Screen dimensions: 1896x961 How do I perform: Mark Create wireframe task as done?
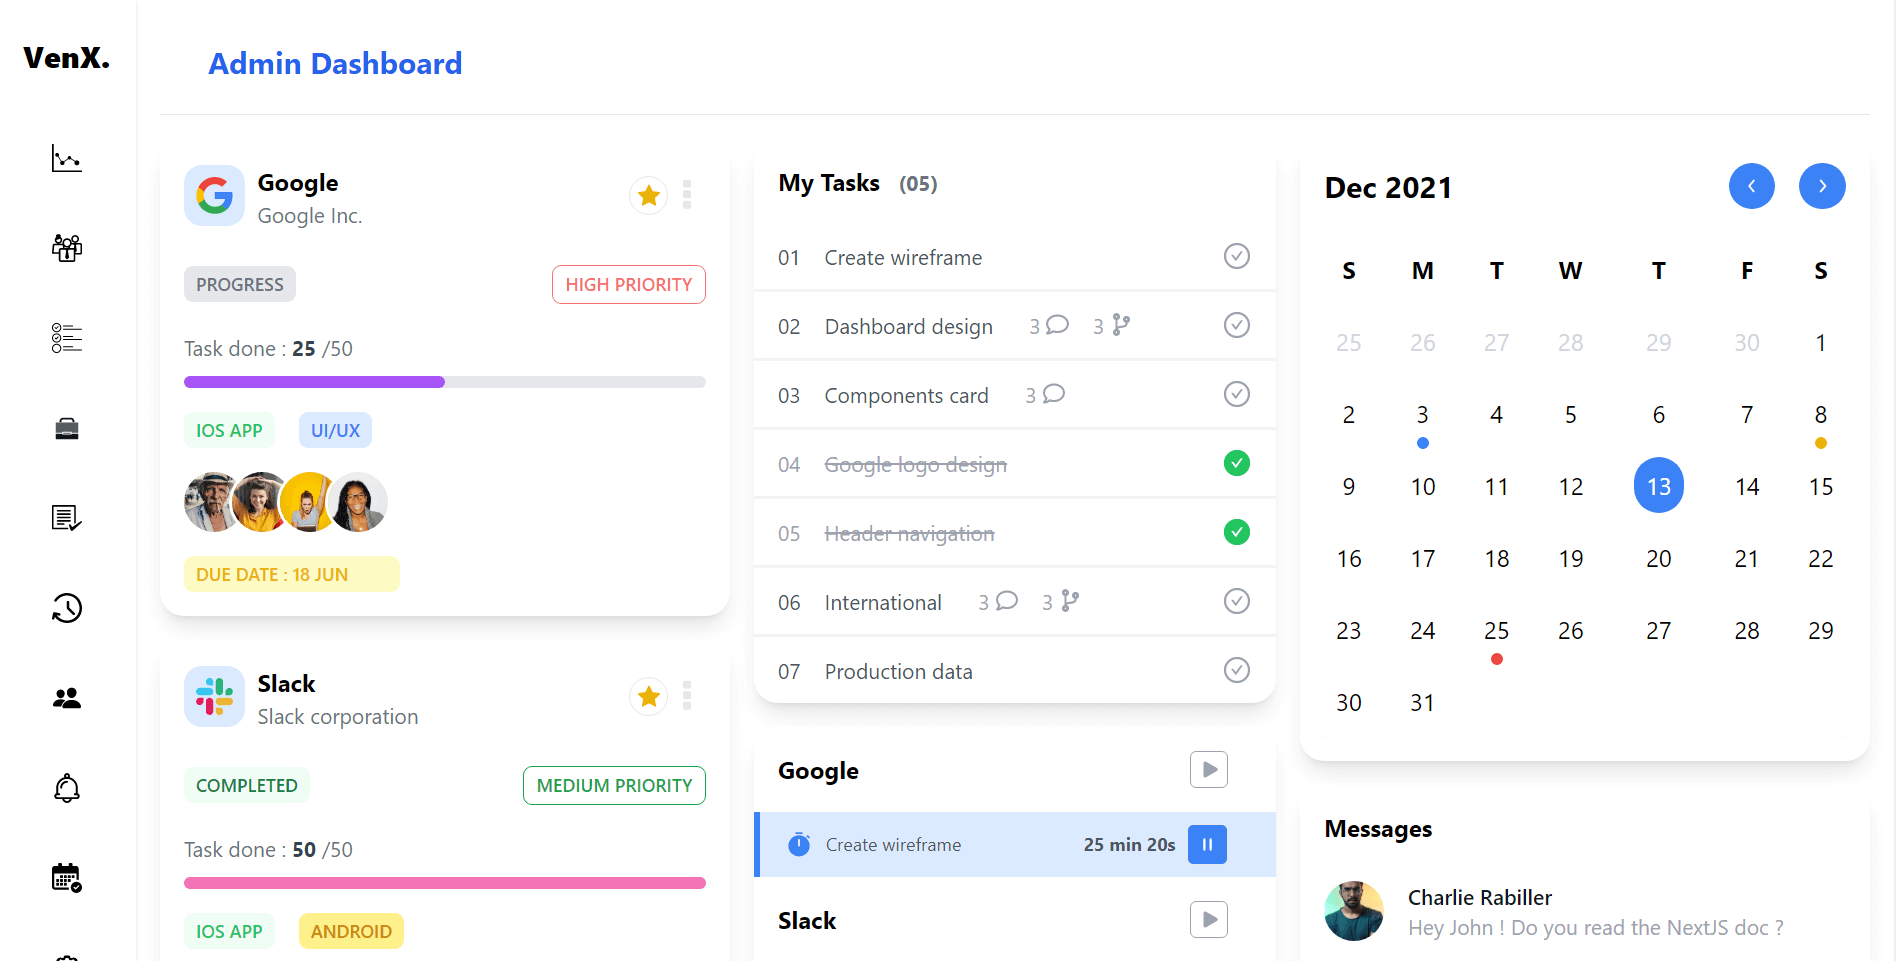pos(1236,256)
